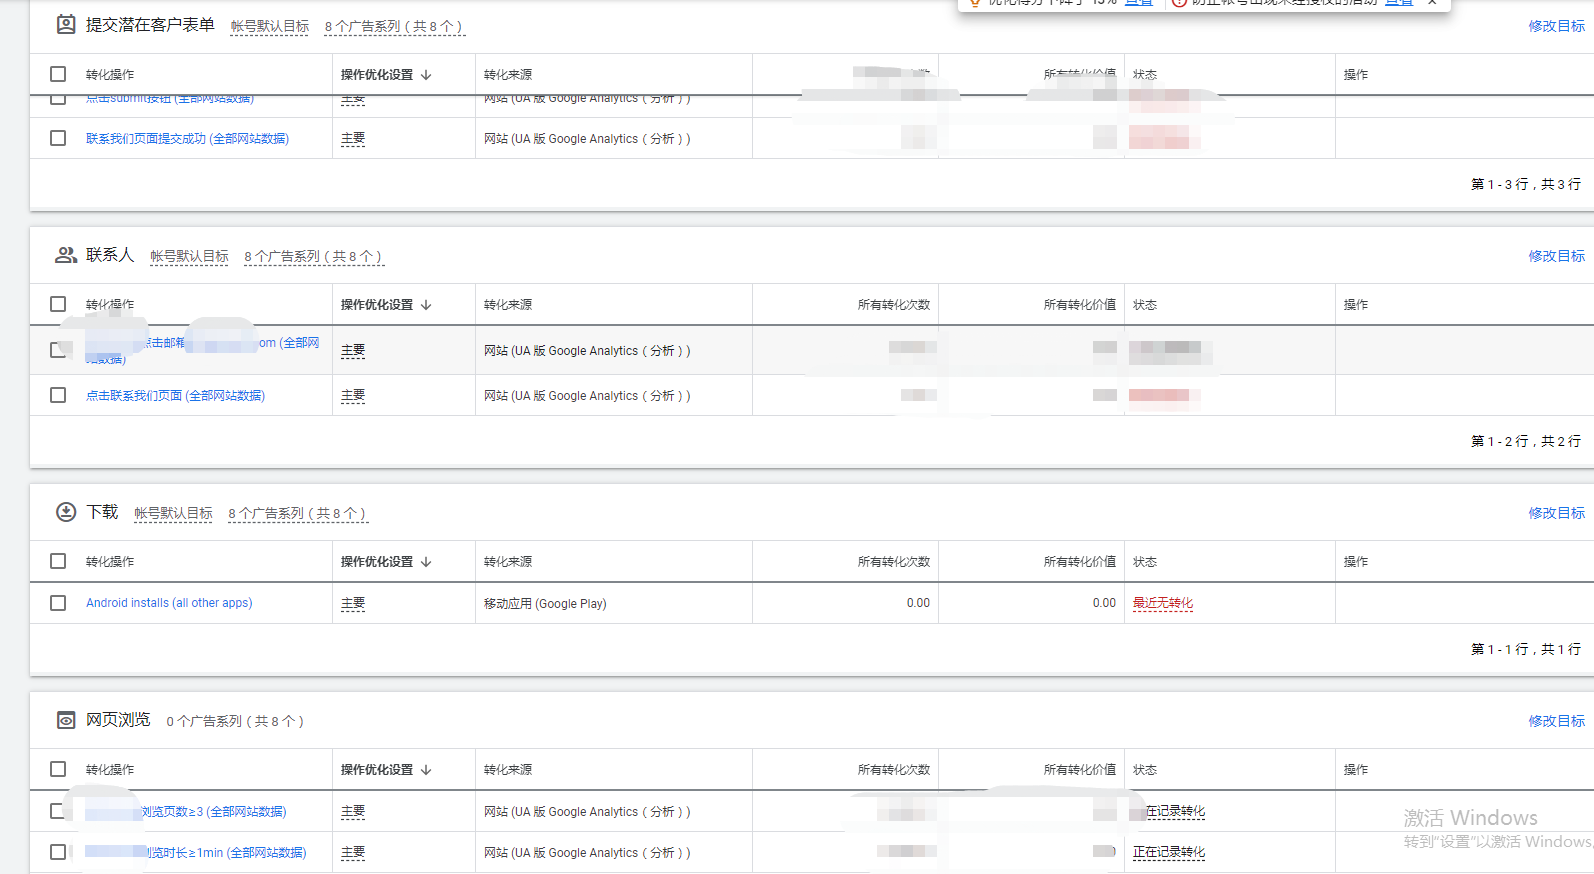Viewport: 1594px width, 874px height.
Task: Open 主要 setting for 浏览页数≥3 row
Action: click(353, 812)
